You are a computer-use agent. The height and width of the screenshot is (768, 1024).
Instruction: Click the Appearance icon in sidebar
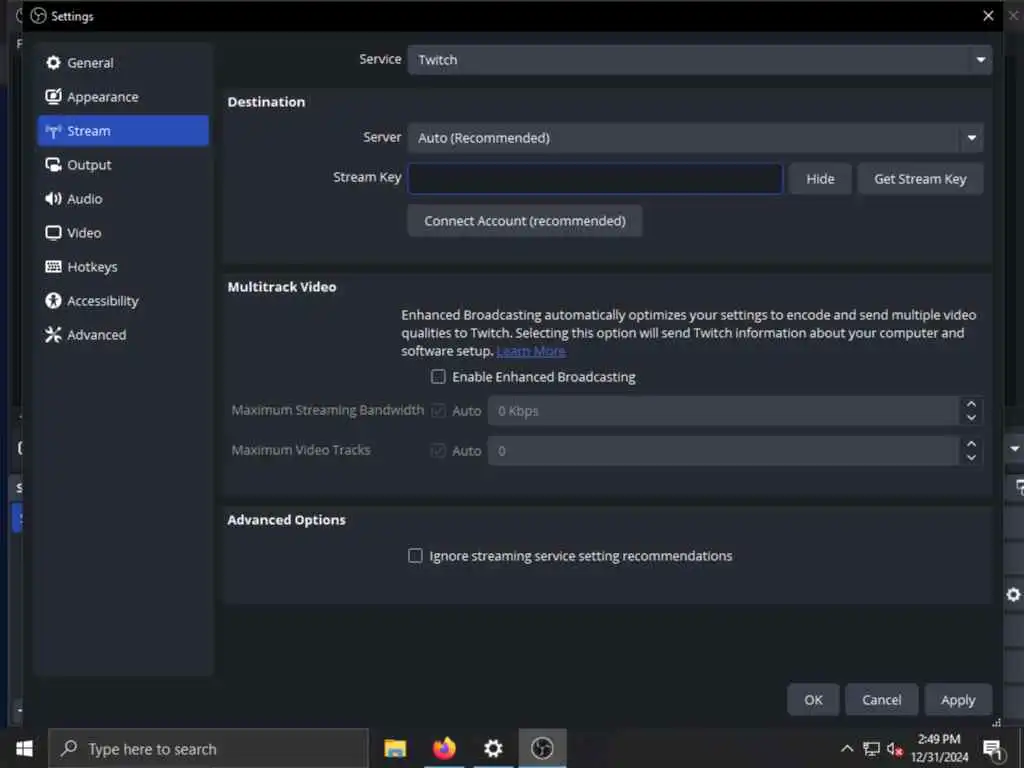coord(53,97)
